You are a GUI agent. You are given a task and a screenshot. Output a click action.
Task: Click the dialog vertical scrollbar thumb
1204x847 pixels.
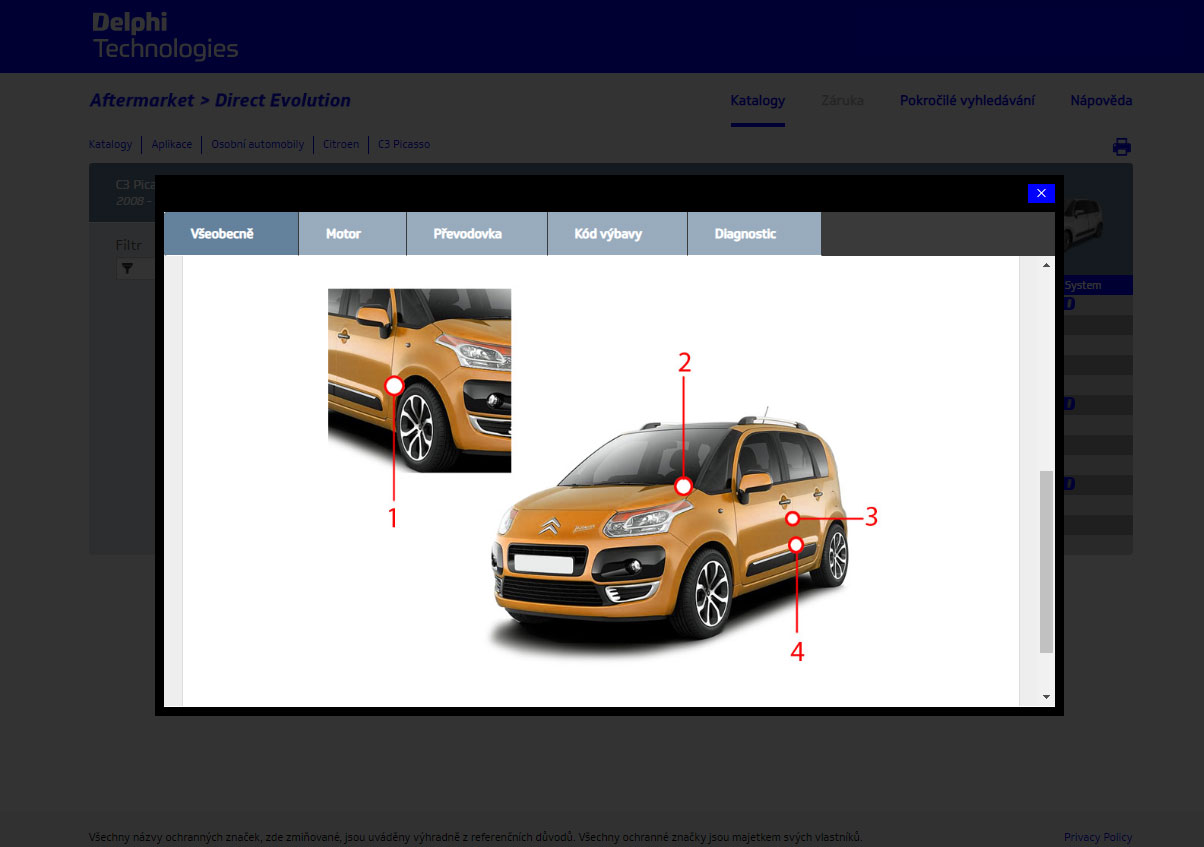coord(1047,562)
